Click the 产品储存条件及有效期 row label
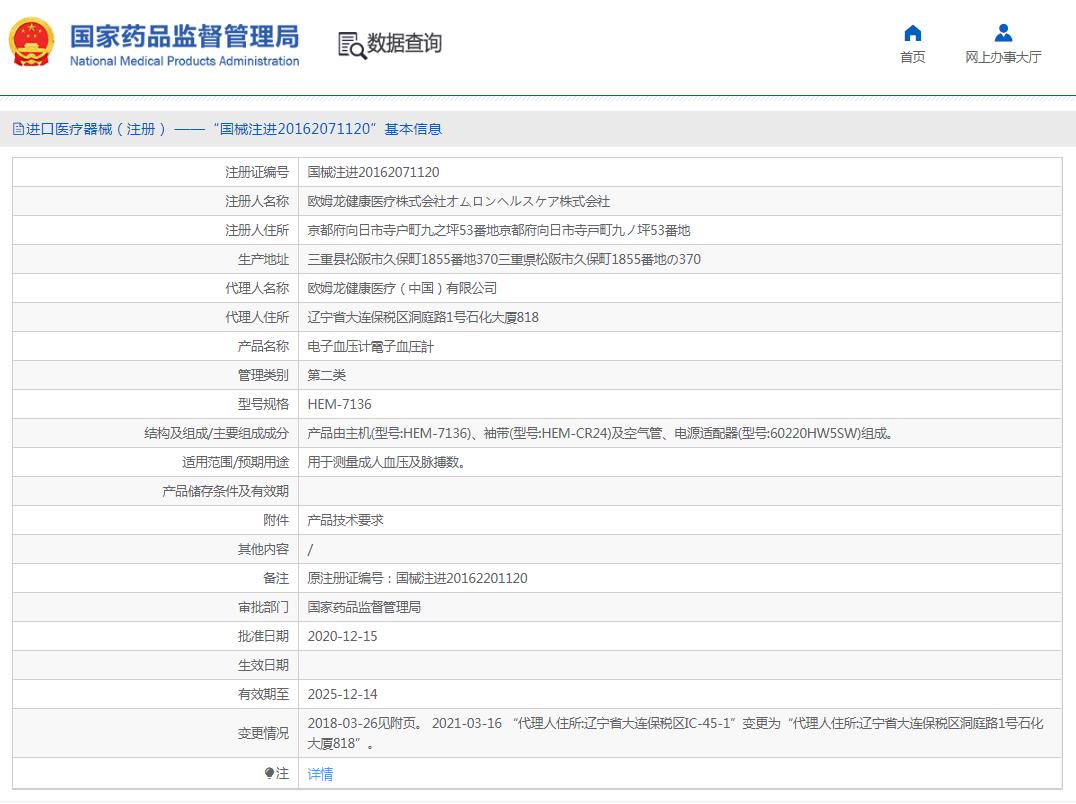 [x=225, y=491]
